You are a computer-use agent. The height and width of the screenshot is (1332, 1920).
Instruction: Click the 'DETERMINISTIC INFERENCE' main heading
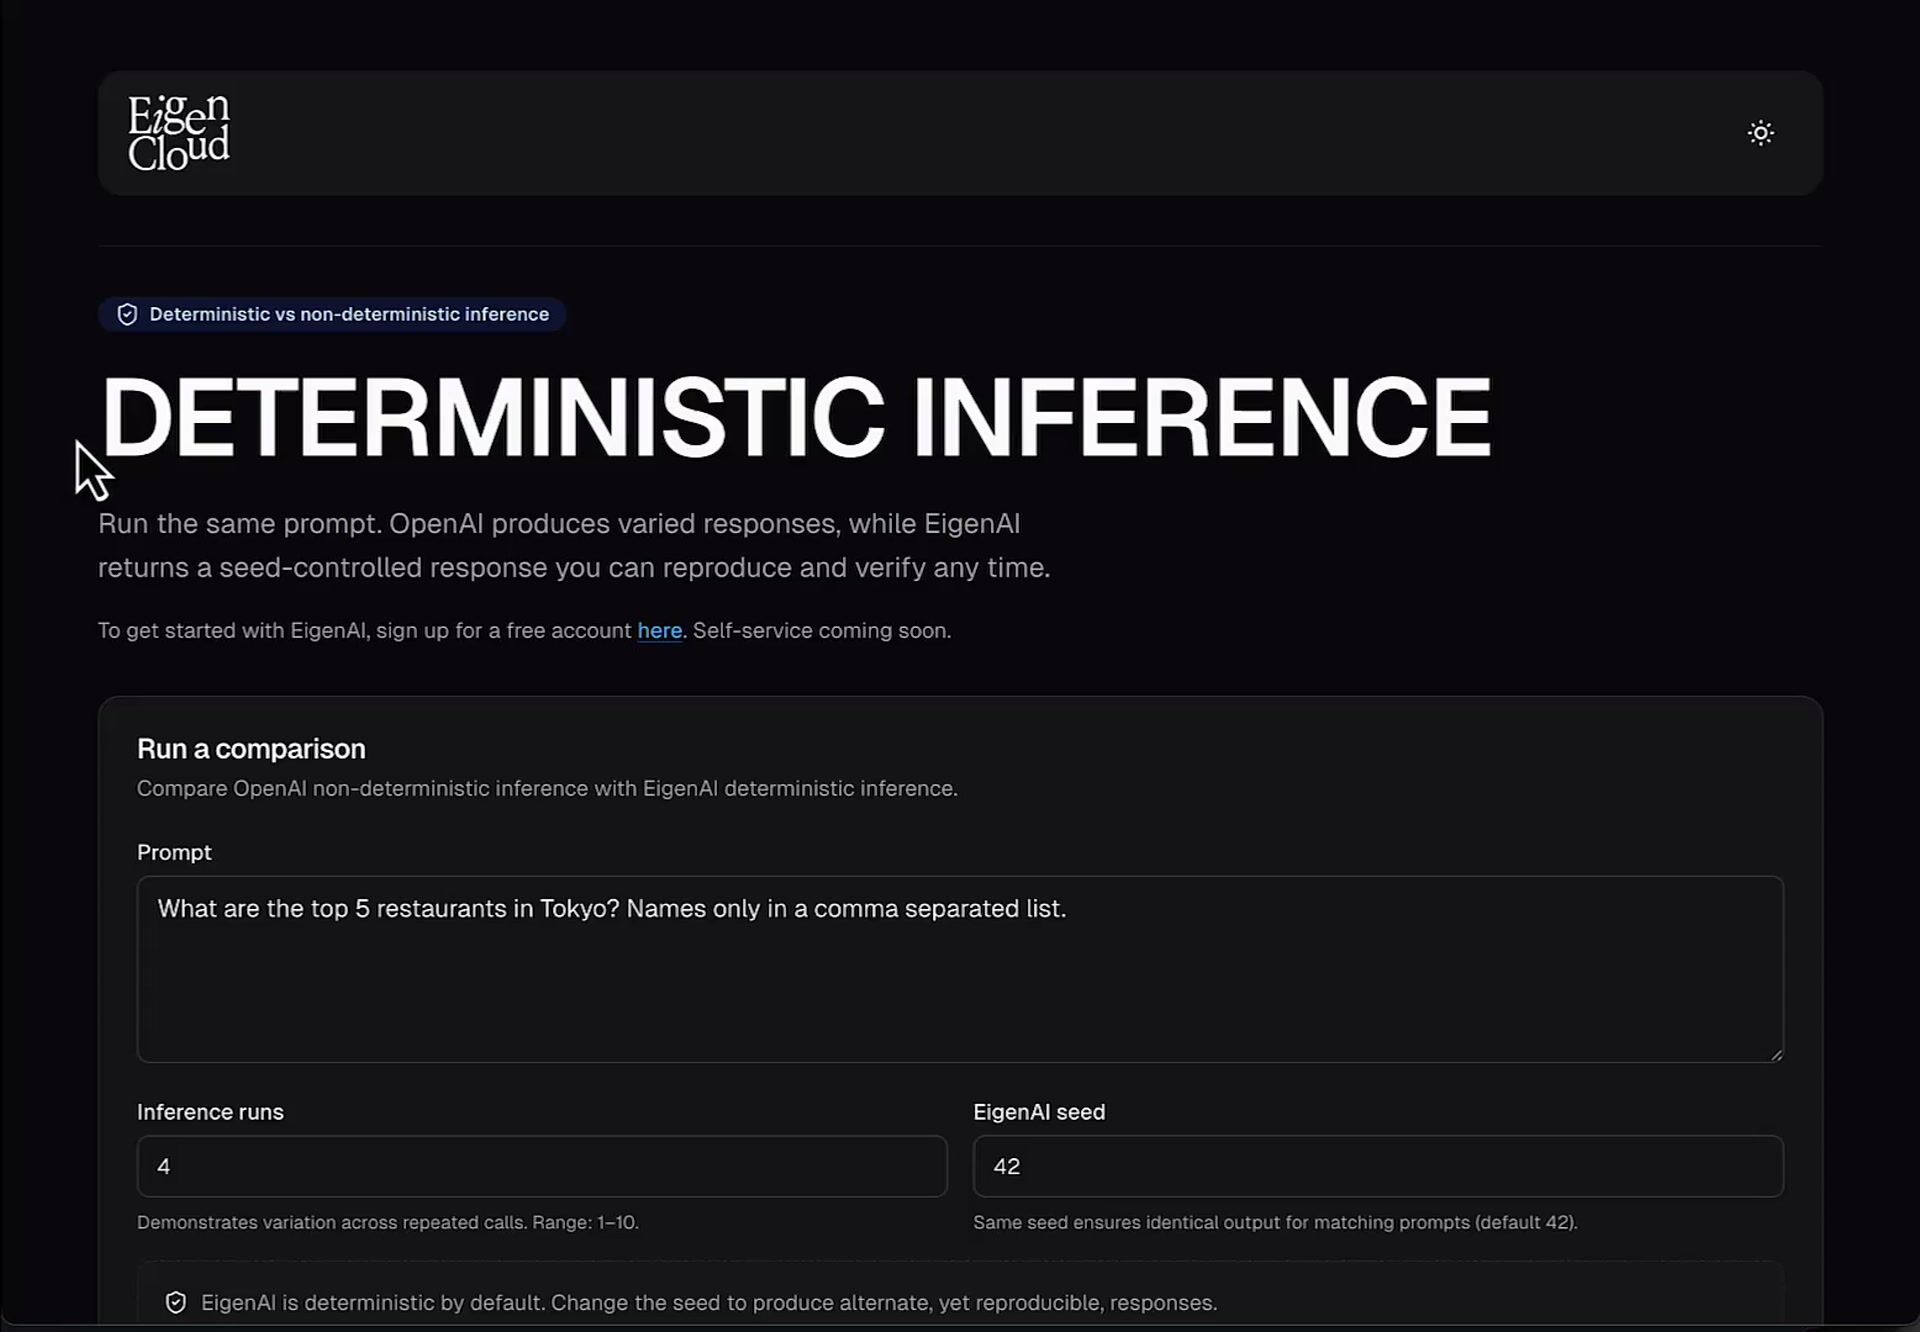tap(796, 417)
